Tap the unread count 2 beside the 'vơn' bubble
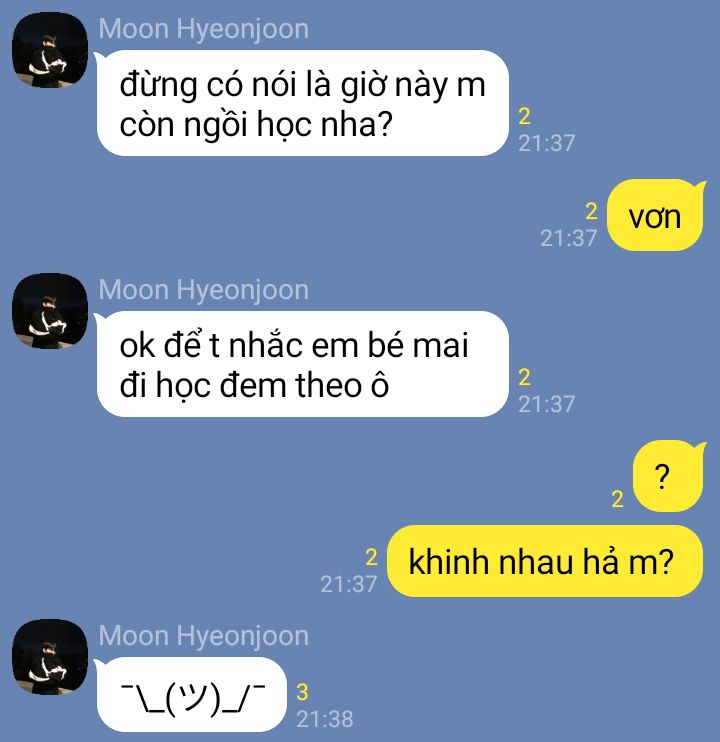Viewport: 720px width, 742px height. 591,211
